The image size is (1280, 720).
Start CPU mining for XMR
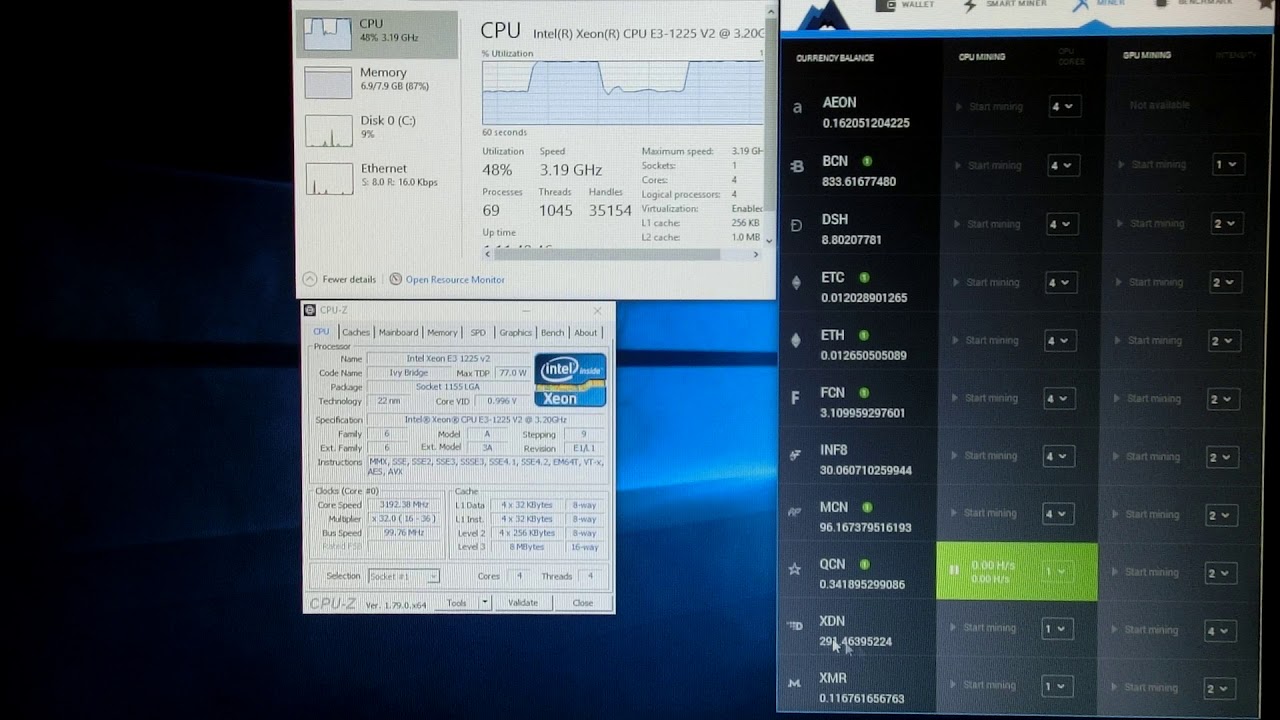click(984, 686)
